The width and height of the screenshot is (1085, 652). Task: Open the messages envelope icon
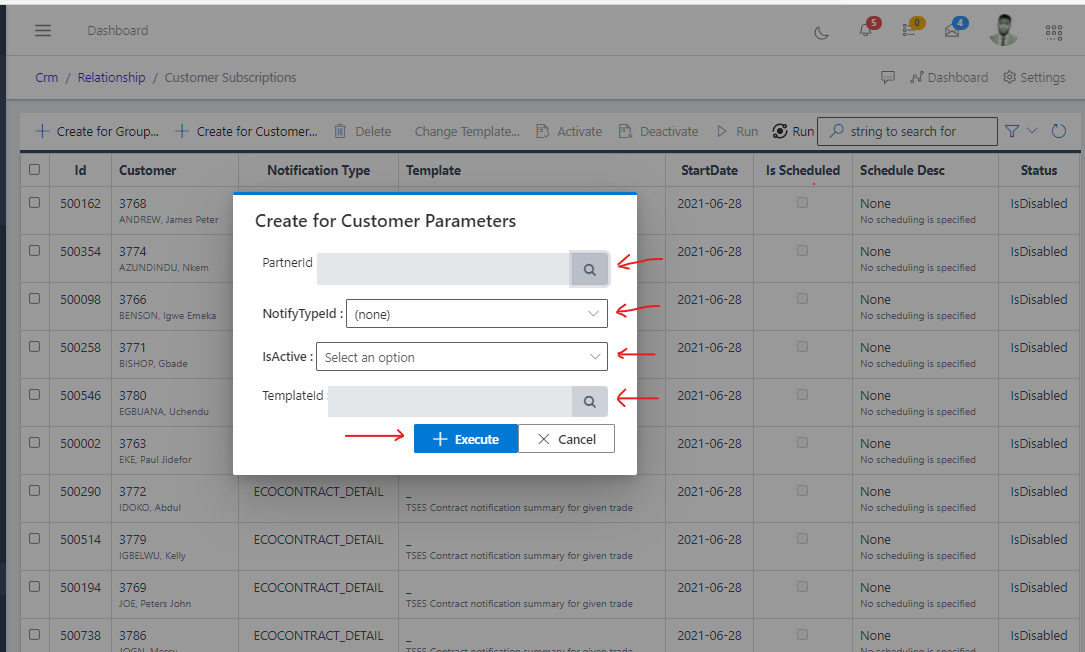point(951,32)
